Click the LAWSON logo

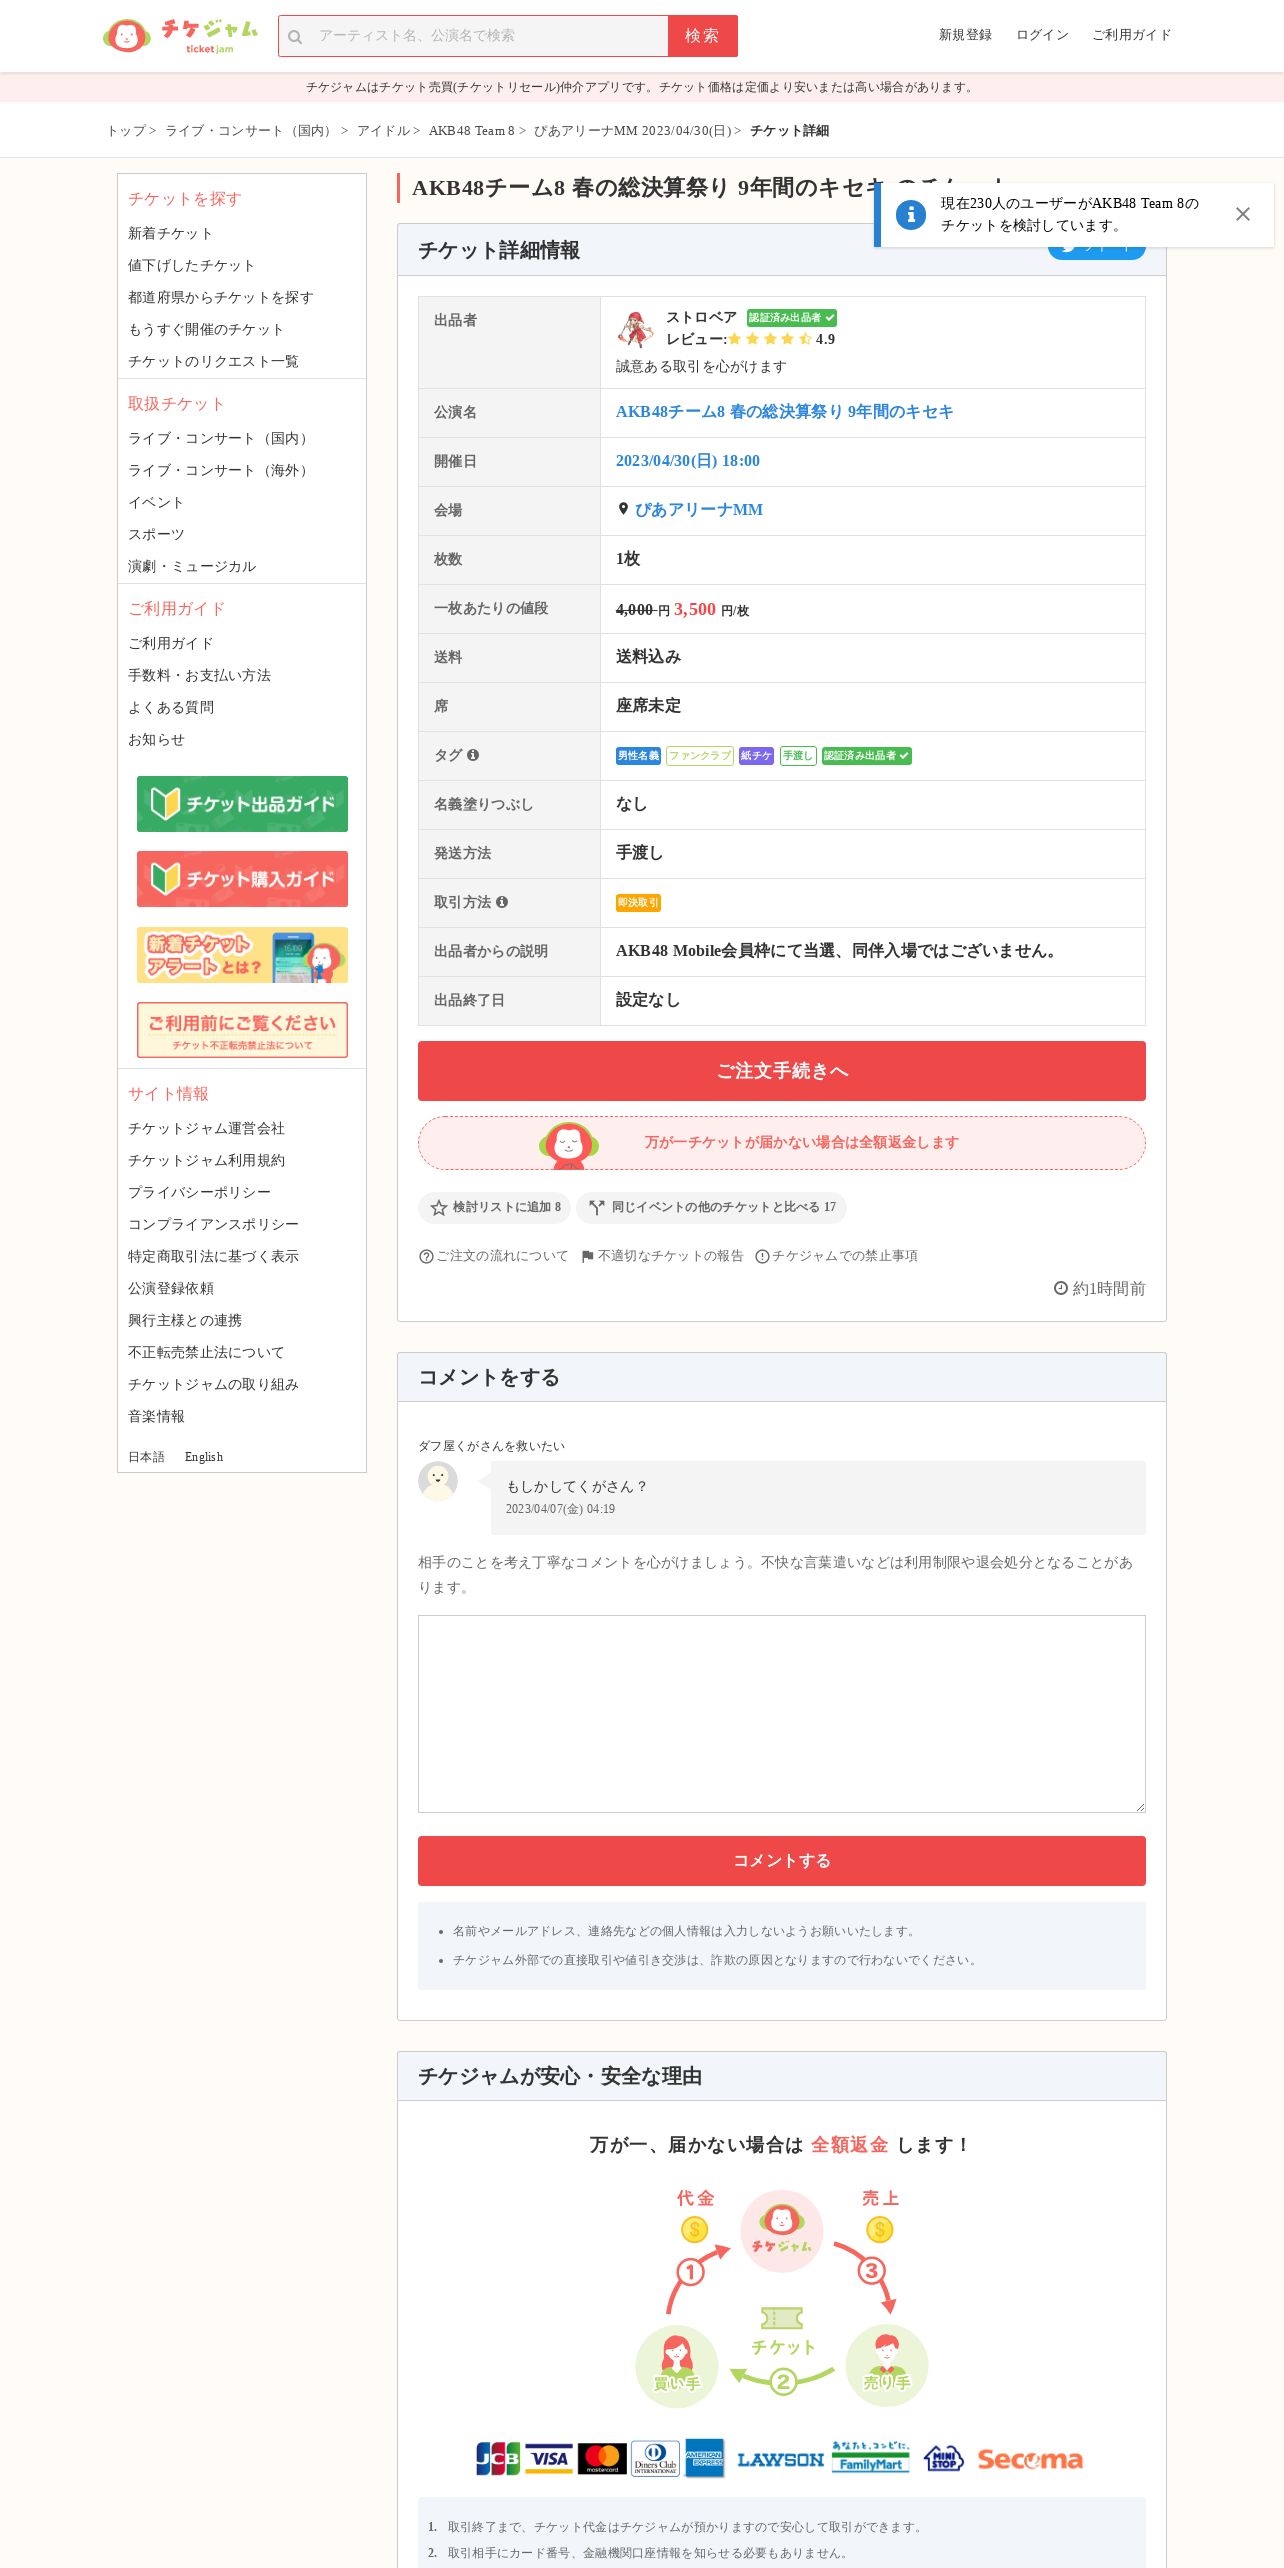coord(780,2459)
